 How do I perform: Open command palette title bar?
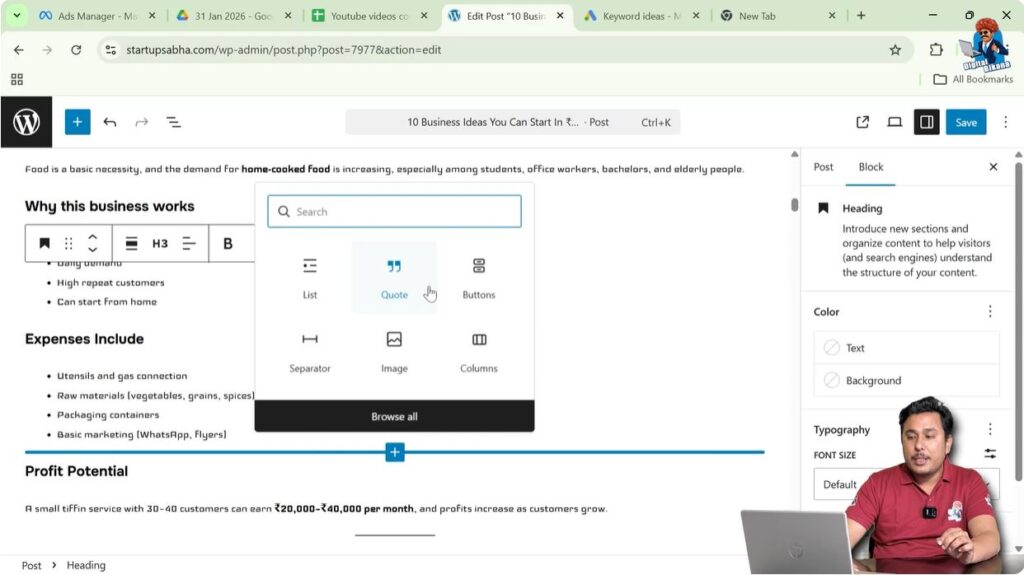point(513,122)
